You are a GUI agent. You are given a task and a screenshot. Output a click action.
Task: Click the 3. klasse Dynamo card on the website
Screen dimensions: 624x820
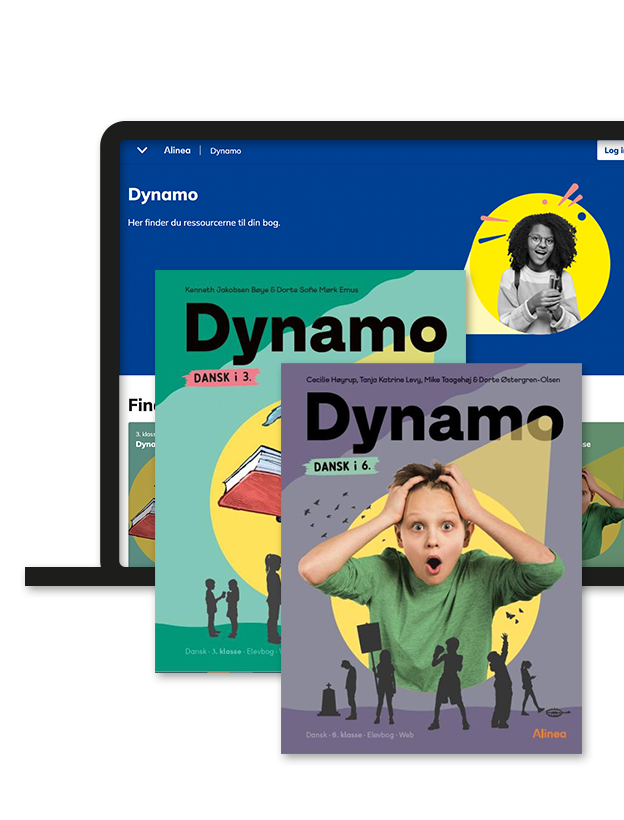[x=142, y=494]
